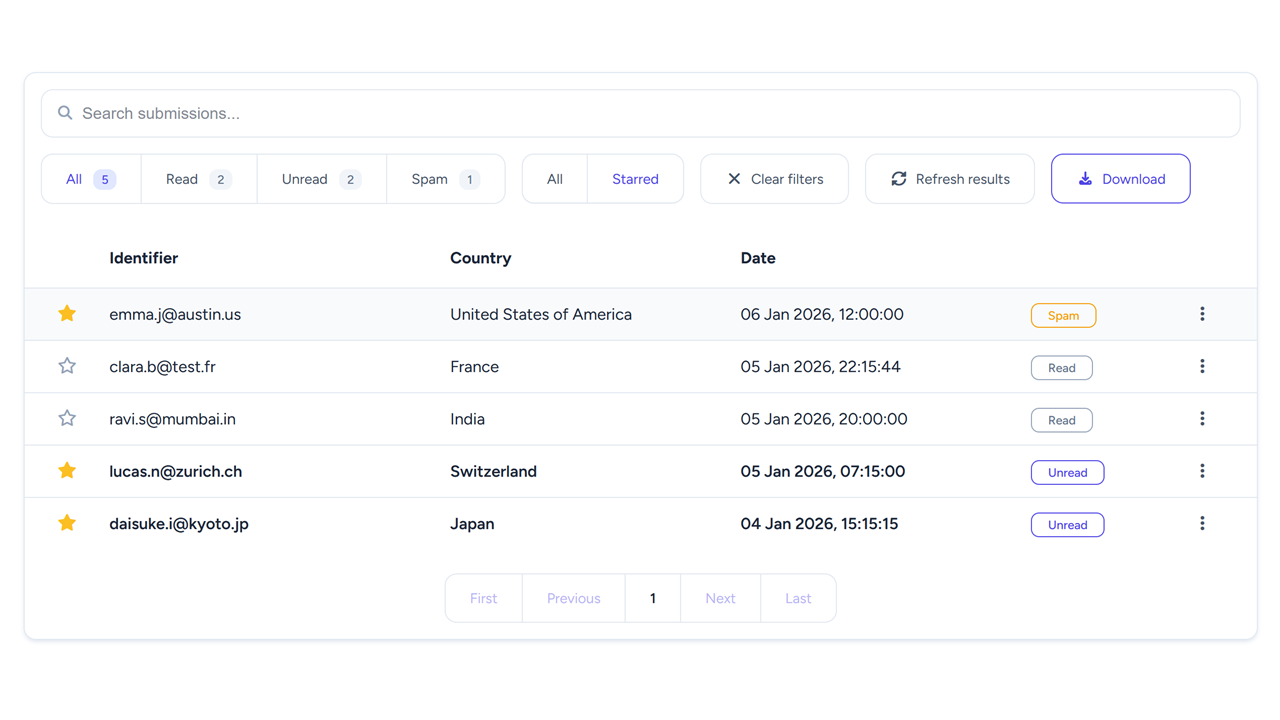Filter by Starred submissions
Image resolution: width=1280 pixels, height=720 pixels.
click(635, 179)
